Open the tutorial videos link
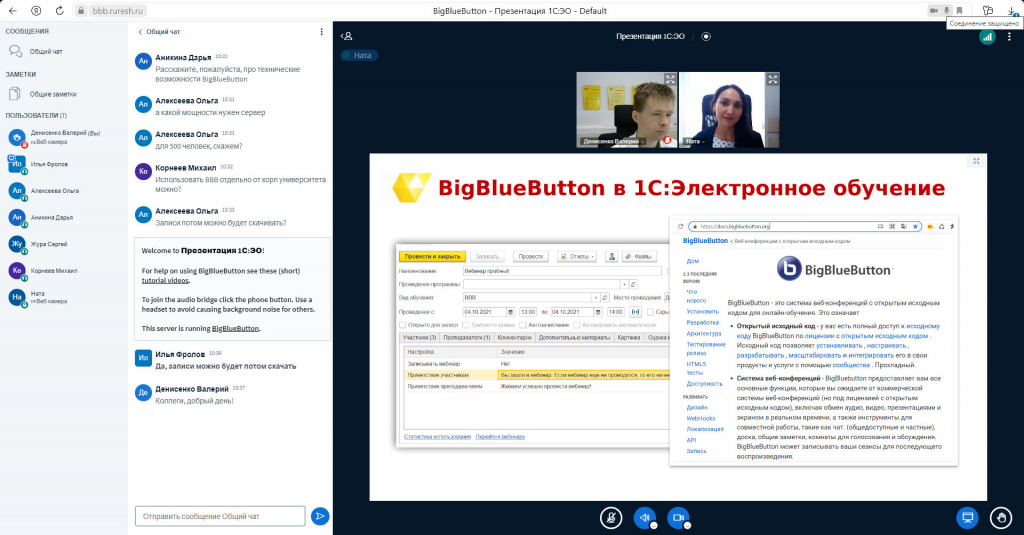The height and width of the screenshot is (535, 1024). coord(167,282)
